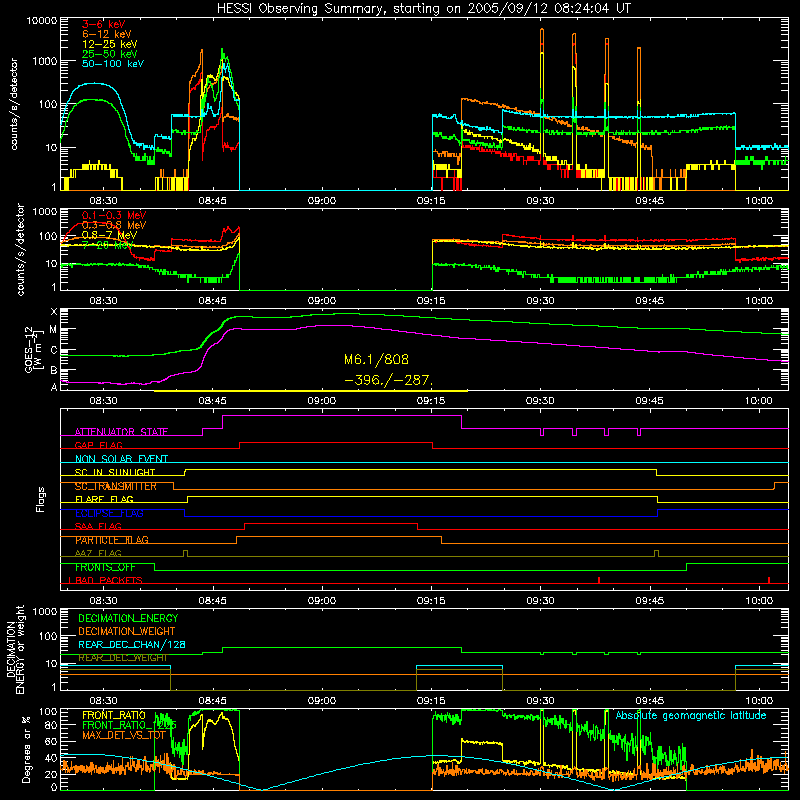This screenshot has height=800, width=800.
Task: Select the SC_TRANSMITTER flag label
Action: pyautogui.click(x=116, y=486)
